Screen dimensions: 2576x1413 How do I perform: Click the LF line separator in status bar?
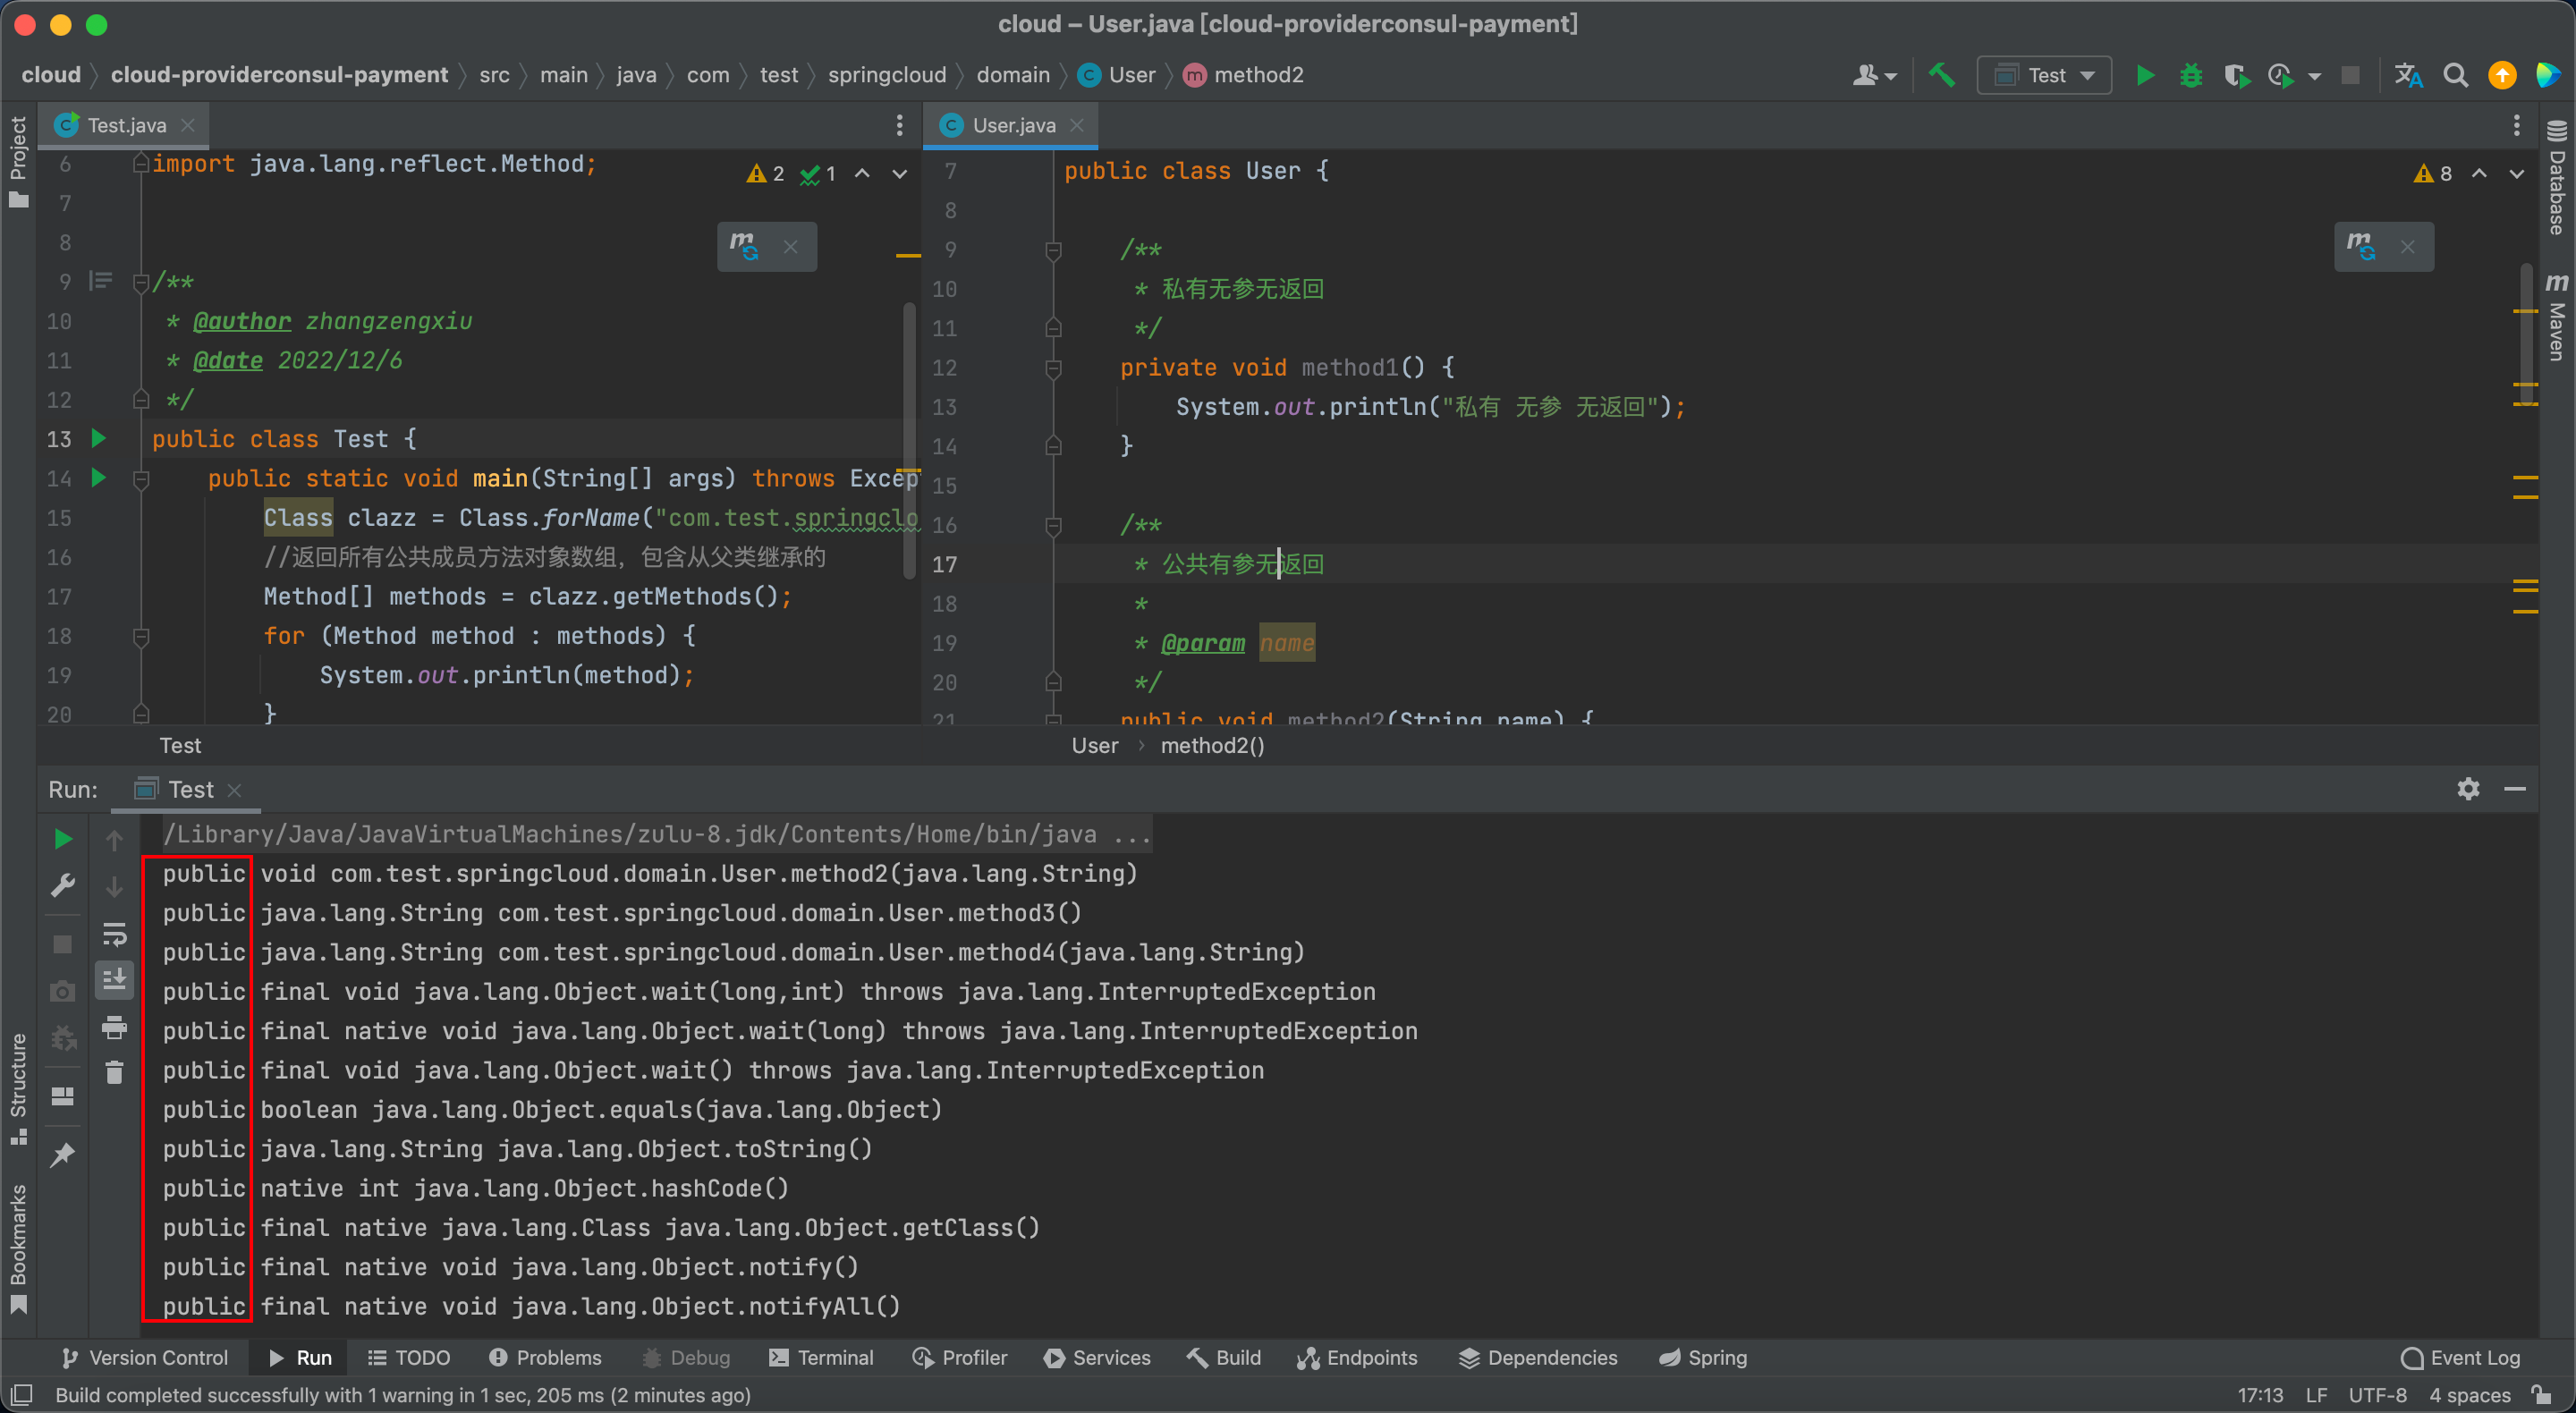(x=2316, y=1394)
